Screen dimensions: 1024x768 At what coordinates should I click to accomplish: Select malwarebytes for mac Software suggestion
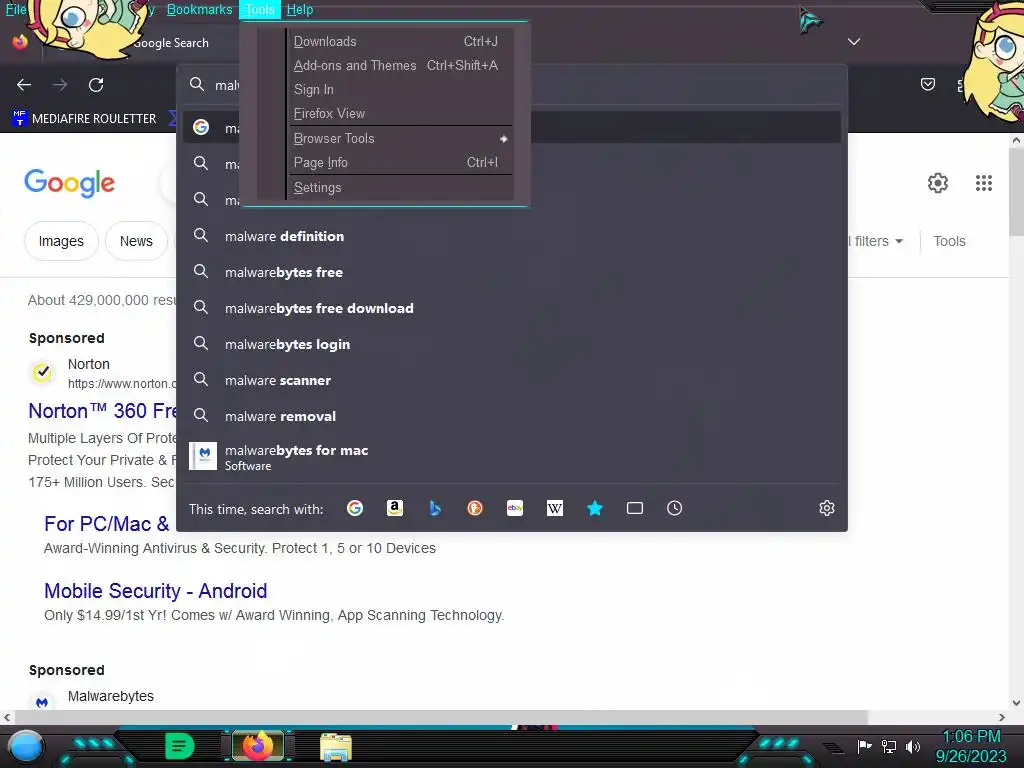click(x=511, y=456)
